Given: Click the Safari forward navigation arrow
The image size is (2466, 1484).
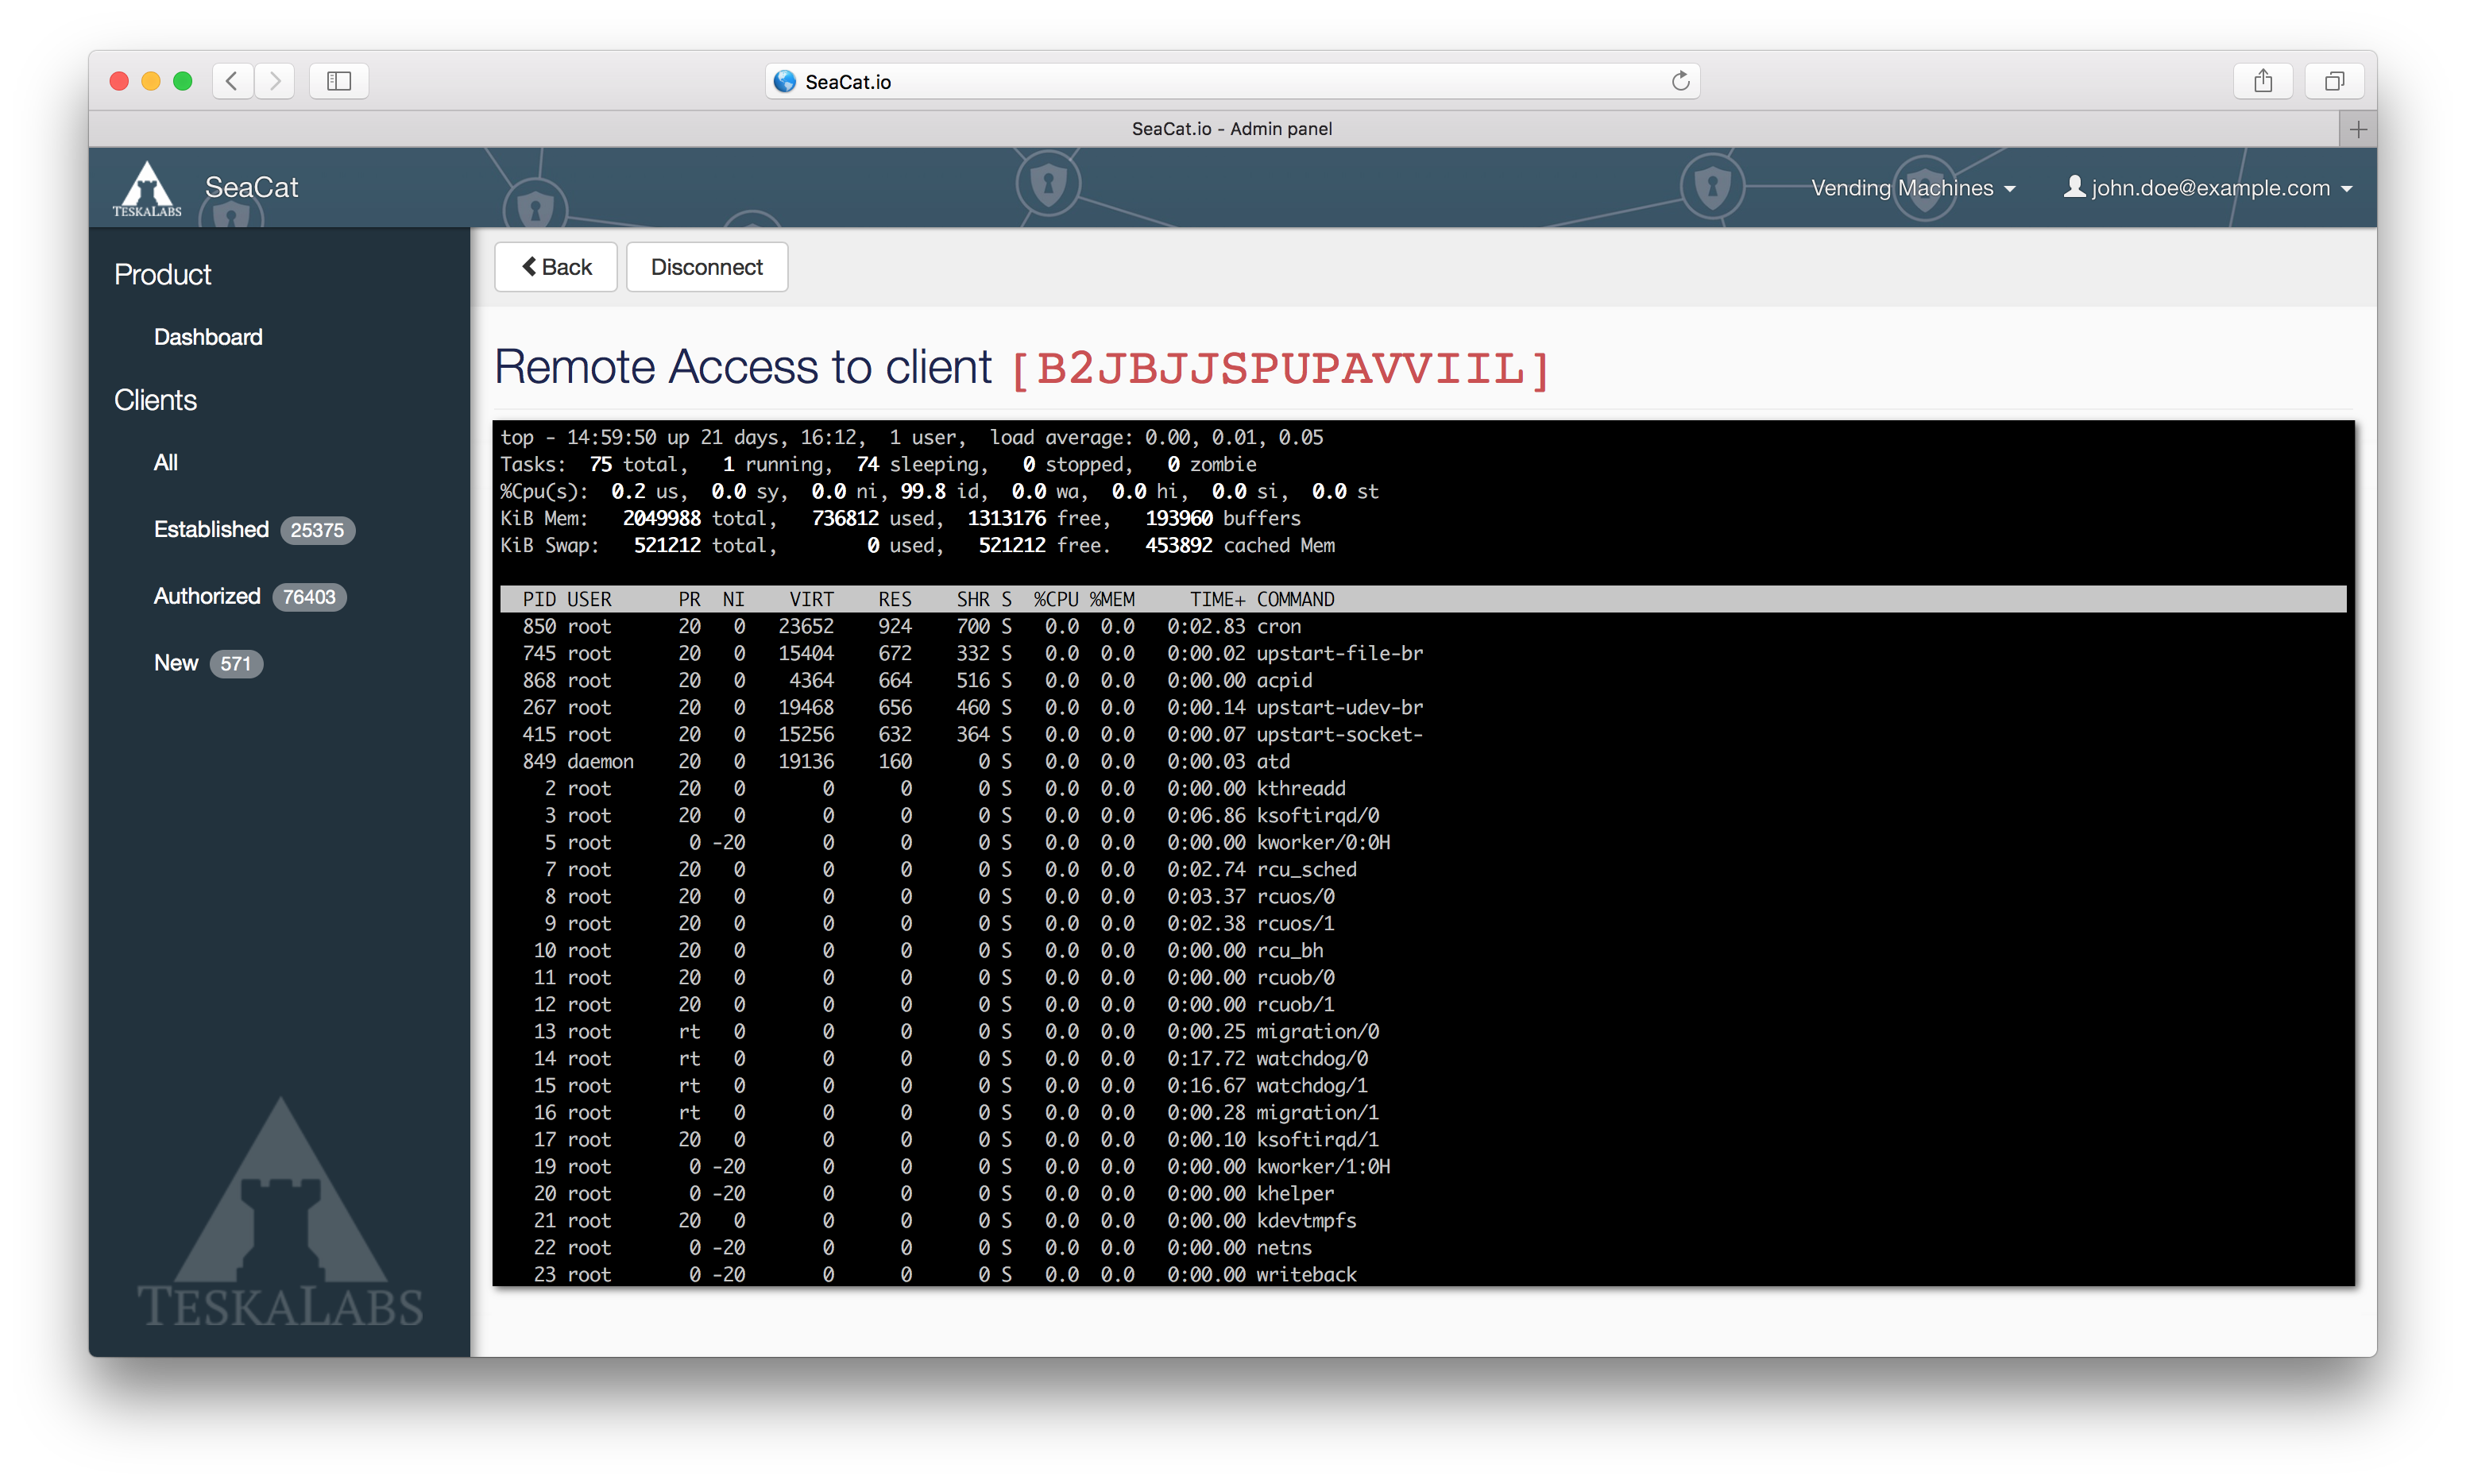Looking at the screenshot, I should (x=275, y=81).
